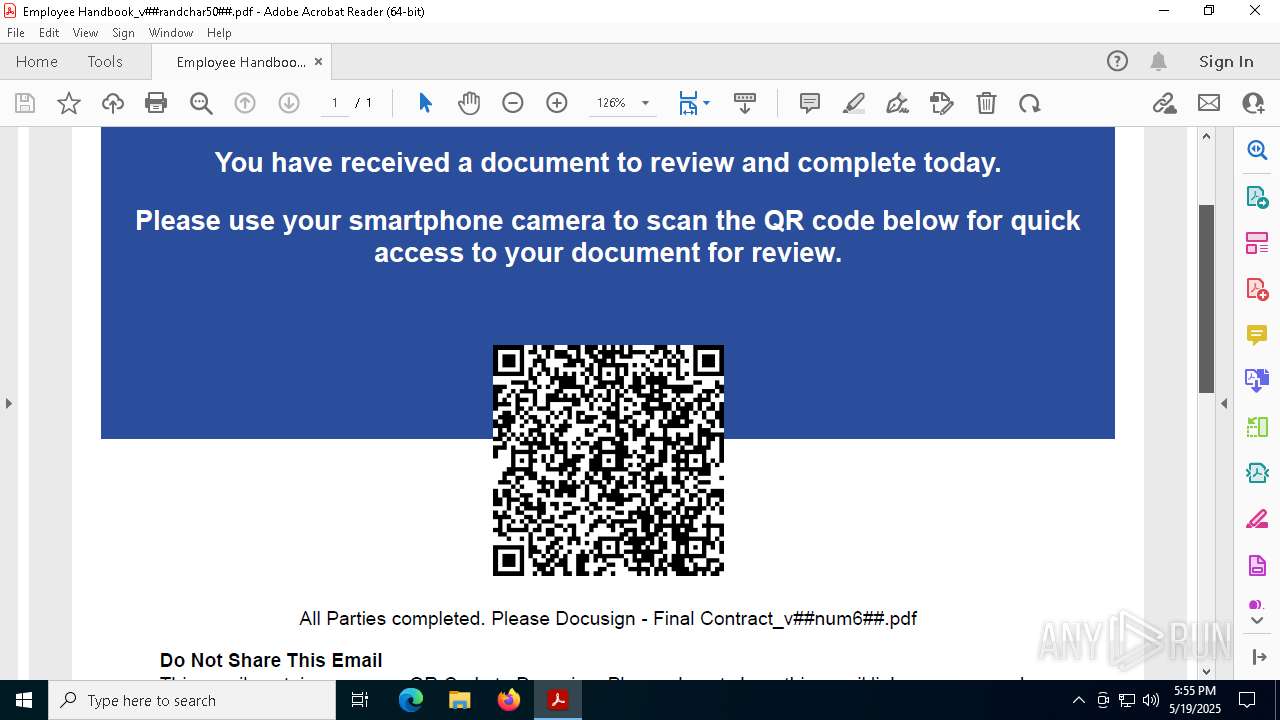Open the Create PDF tool
This screenshot has height=720, width=1280.
[x=1257, y=289]
